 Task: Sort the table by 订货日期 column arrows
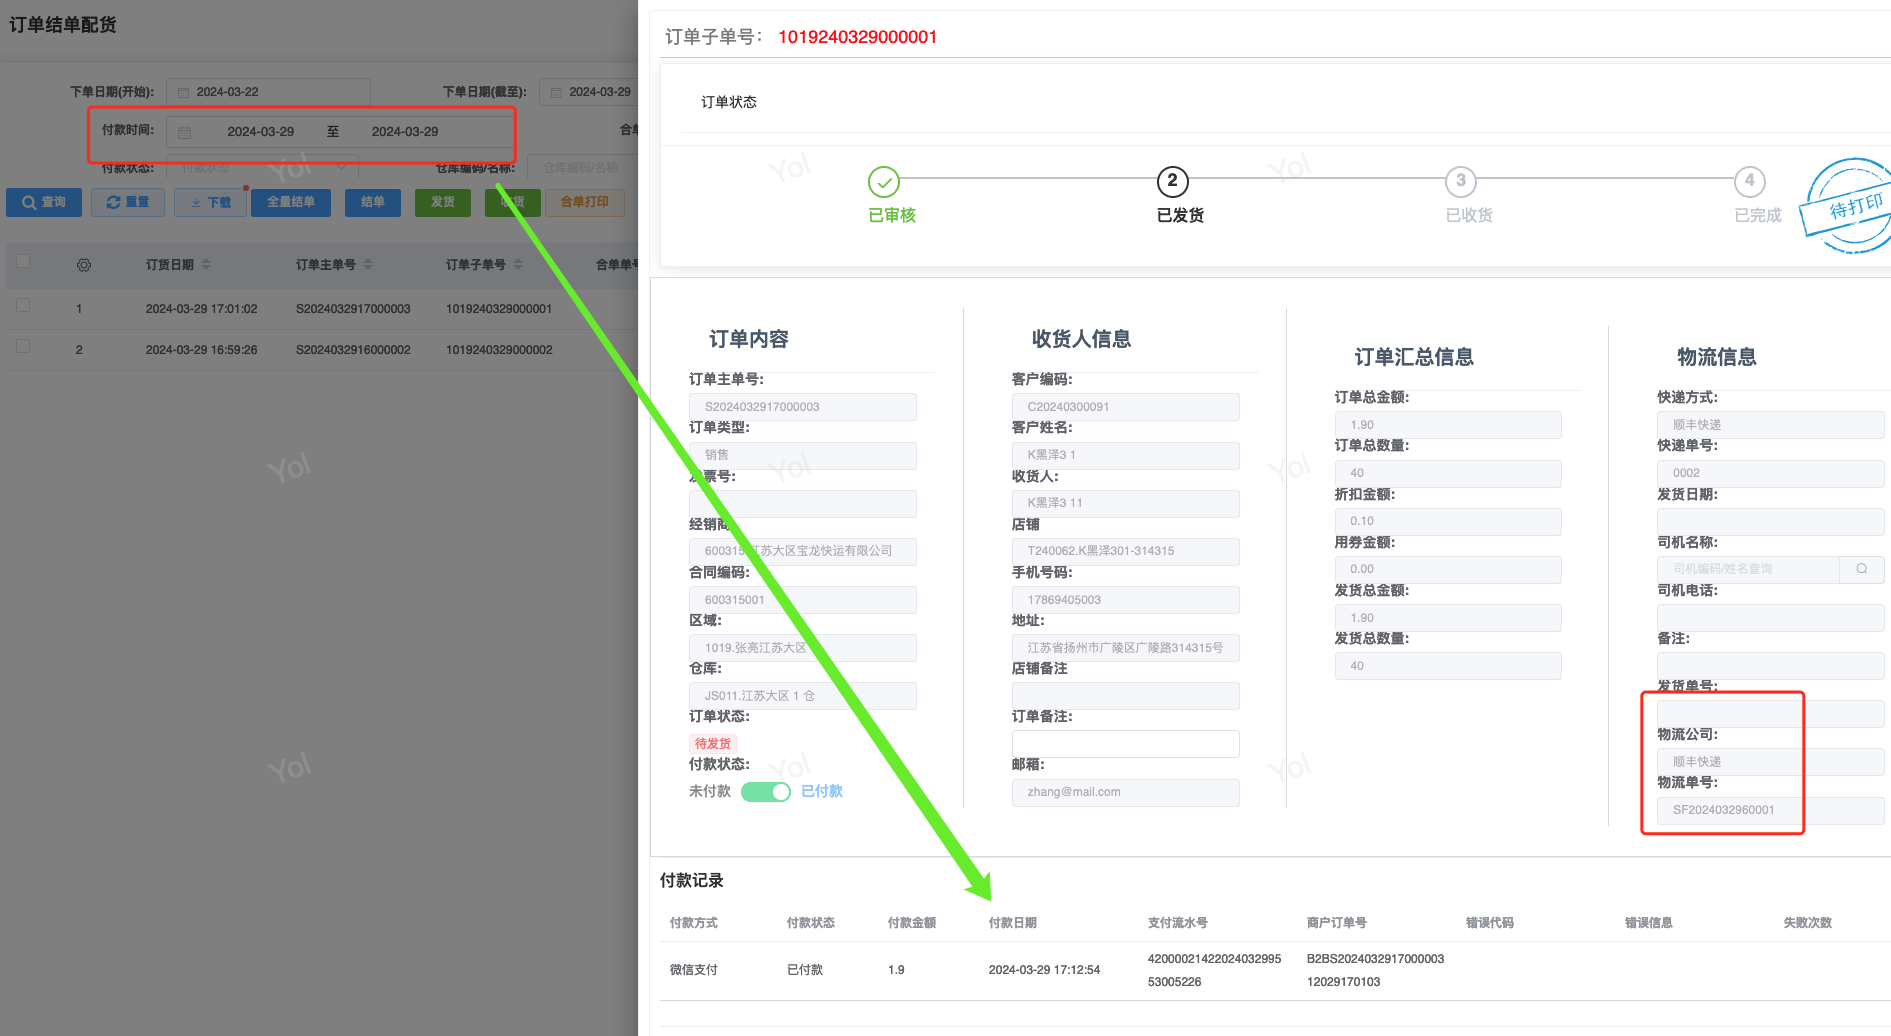(206, 265)
